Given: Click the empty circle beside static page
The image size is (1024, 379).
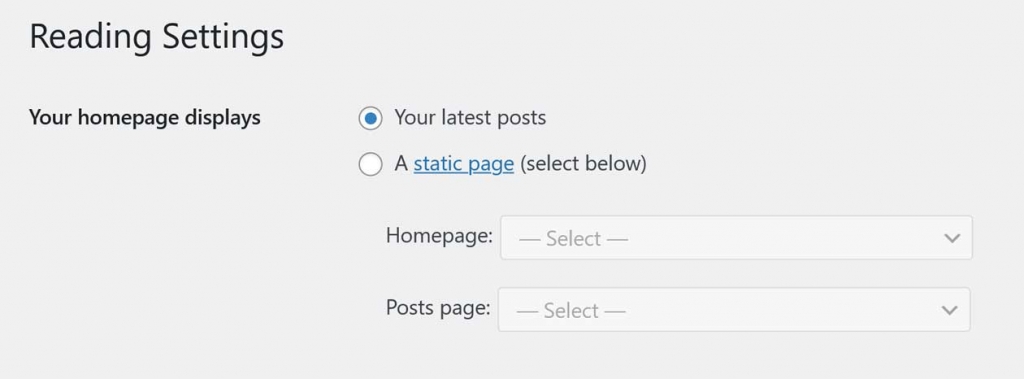Looking at the screenshot, I should pos(370,164).
